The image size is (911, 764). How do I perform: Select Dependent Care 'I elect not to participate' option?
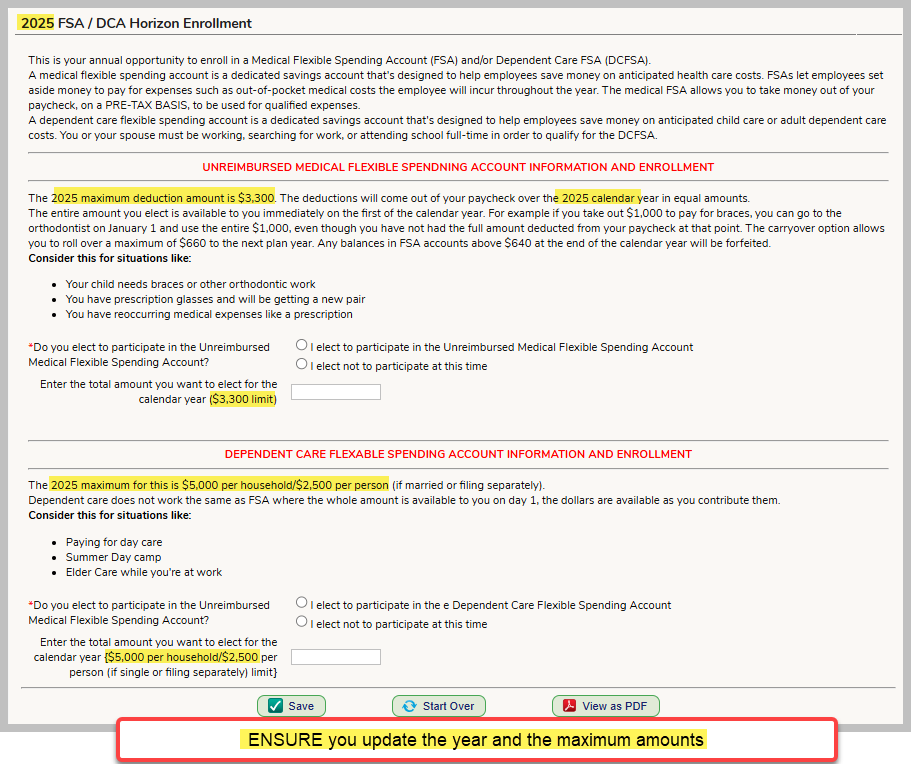301,622
